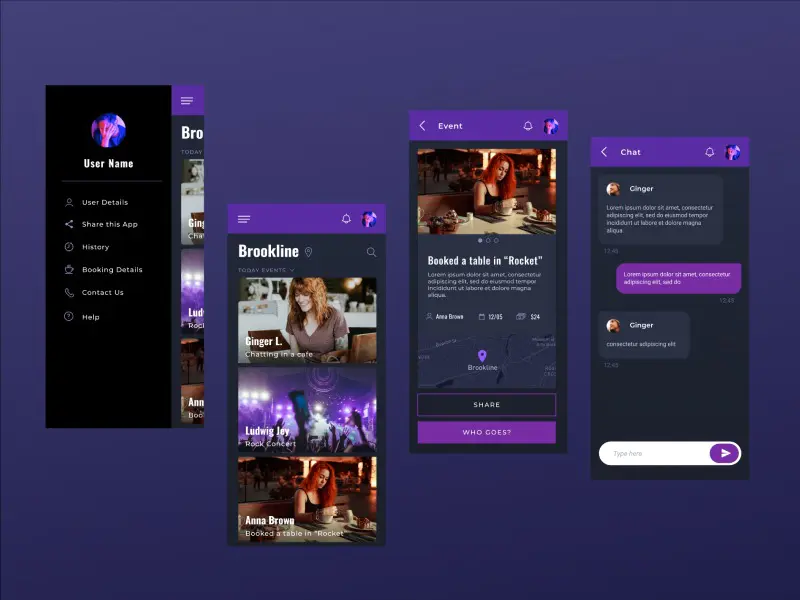Tap hamburger menu icon beside the side drawer
800x600 pixels.
tap(187, 101)
